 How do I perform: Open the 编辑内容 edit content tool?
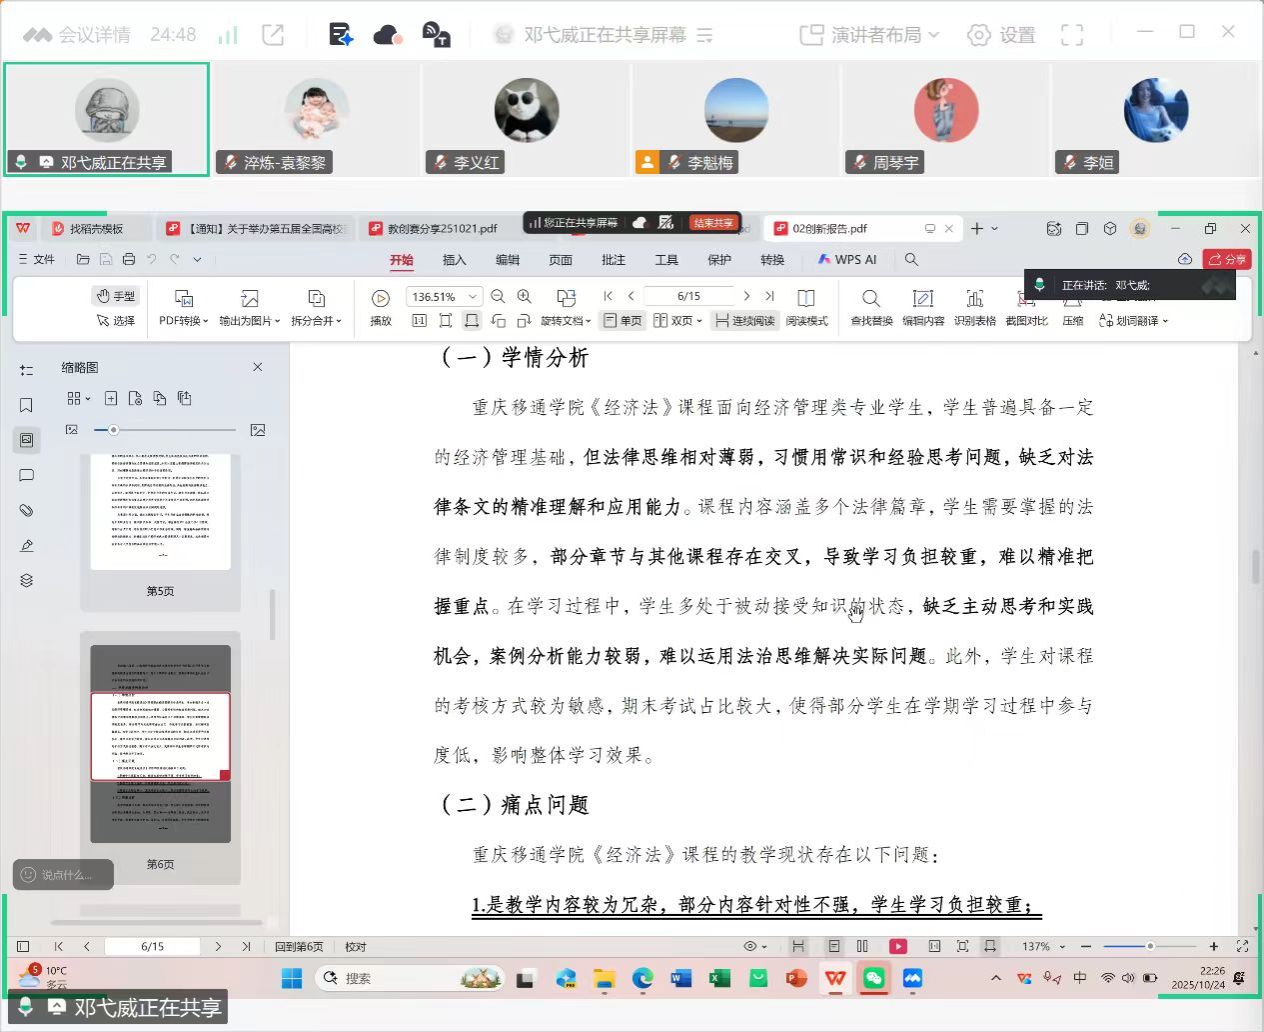coord(922,299)
